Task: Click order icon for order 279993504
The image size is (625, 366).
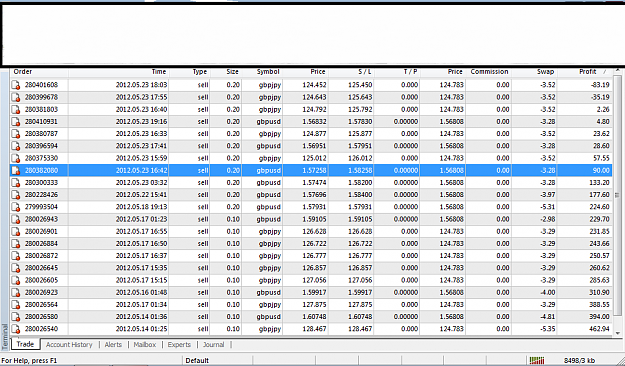Action: tap(16, 207)
